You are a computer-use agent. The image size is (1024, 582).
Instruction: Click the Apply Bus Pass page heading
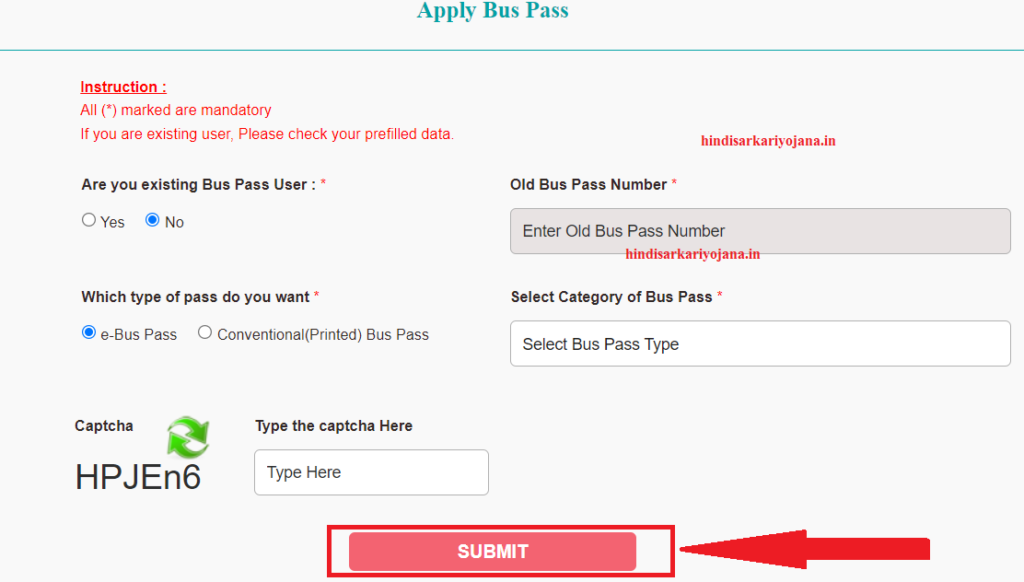(x=493, y=10)
